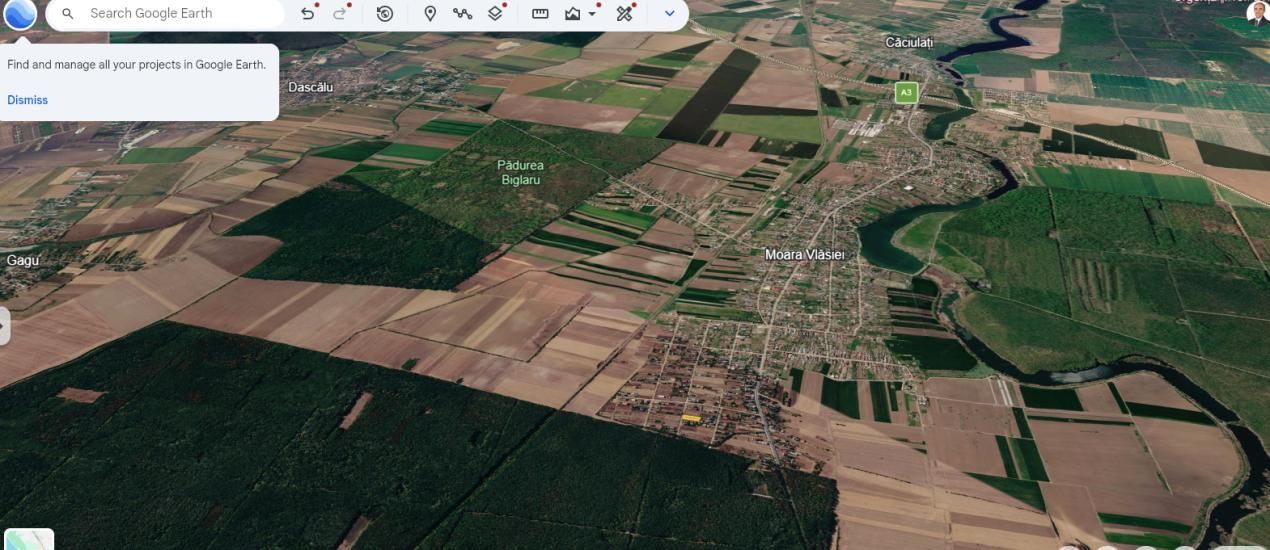Open the map layers tool
Screen dimensions: 1270x550
495,14
